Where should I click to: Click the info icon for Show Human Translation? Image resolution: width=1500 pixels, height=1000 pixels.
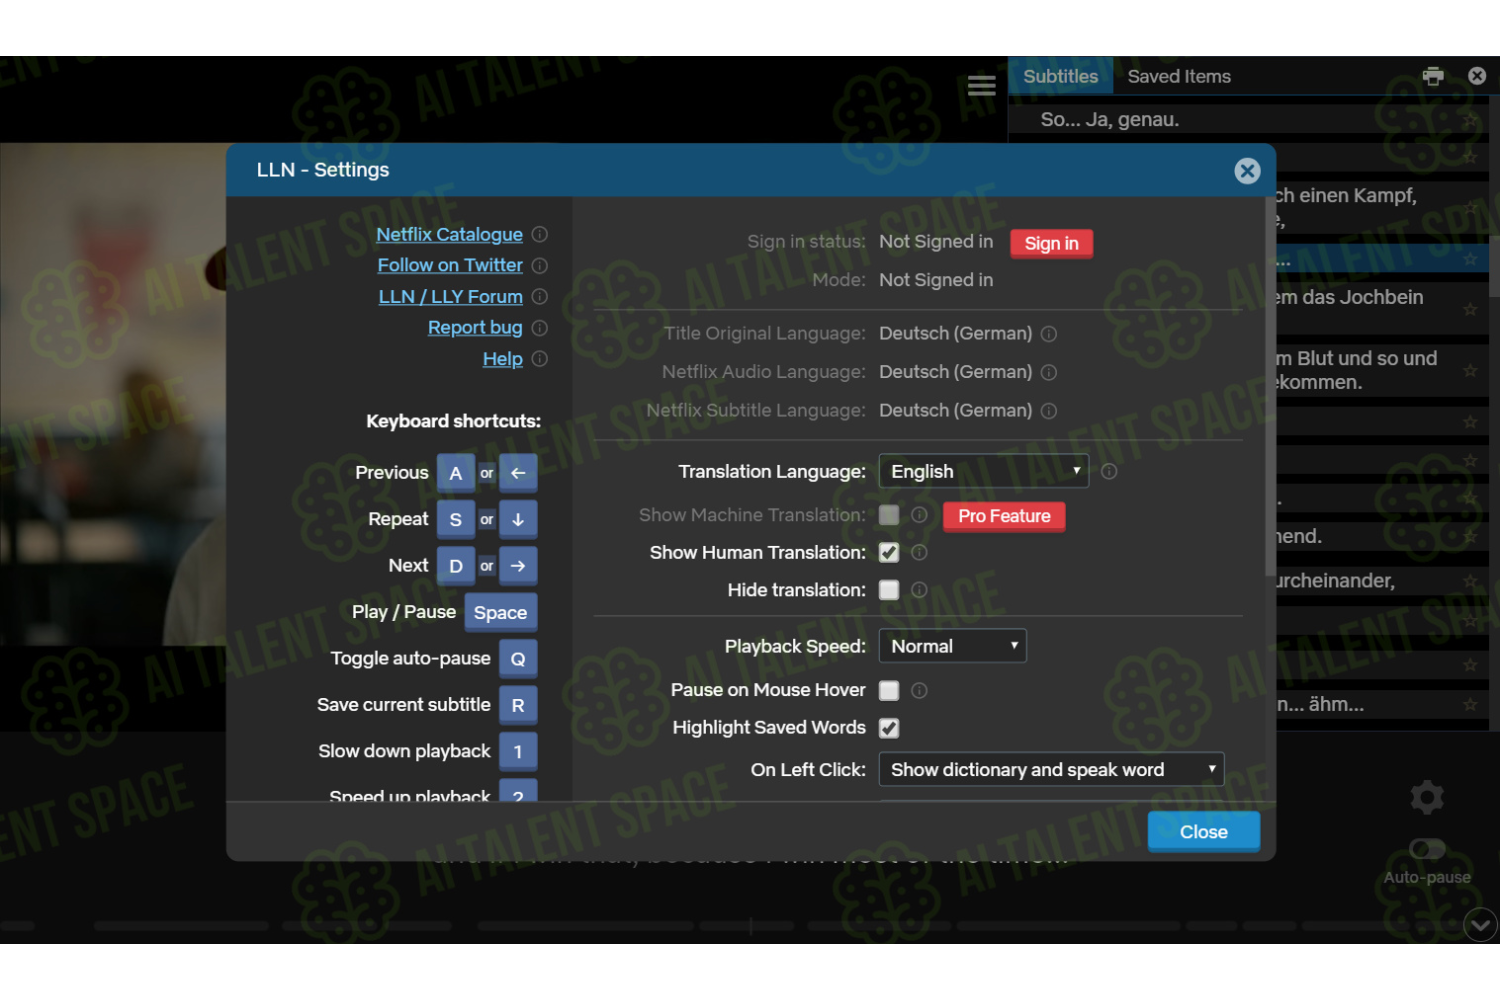point(920,552)
